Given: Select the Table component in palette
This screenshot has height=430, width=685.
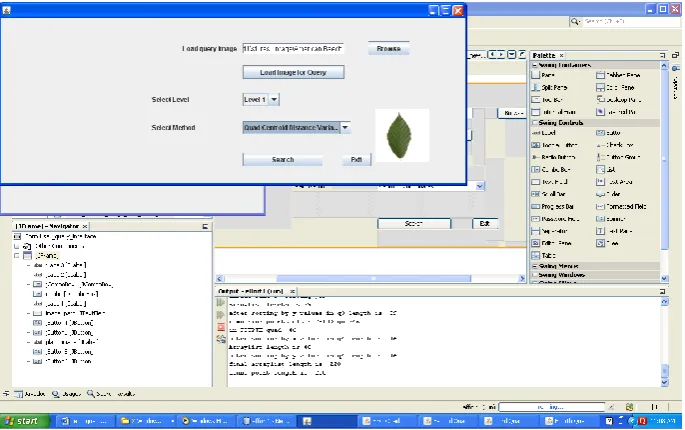Looking at the screenshot, I should tap(543, 255).
